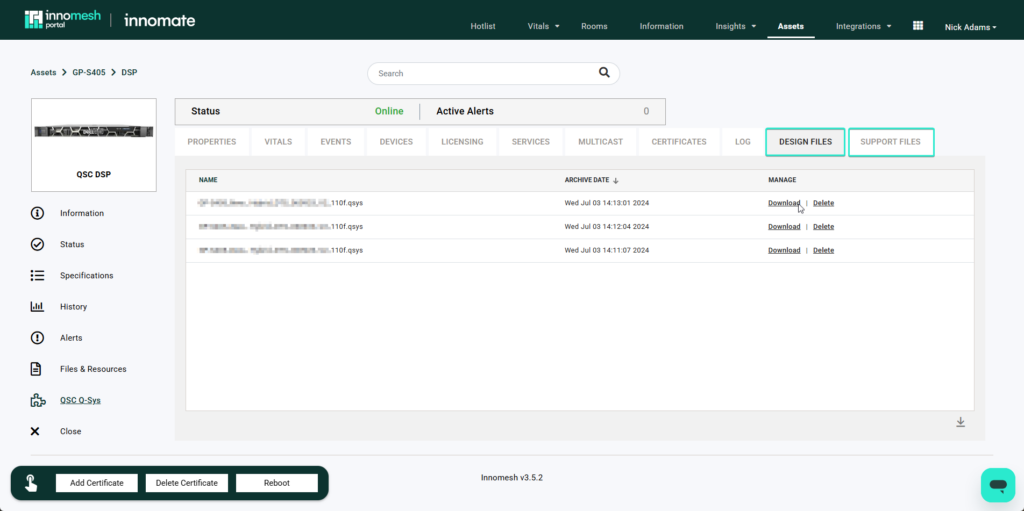
Task: Click the History chart icon
Action: click(37, 306)
